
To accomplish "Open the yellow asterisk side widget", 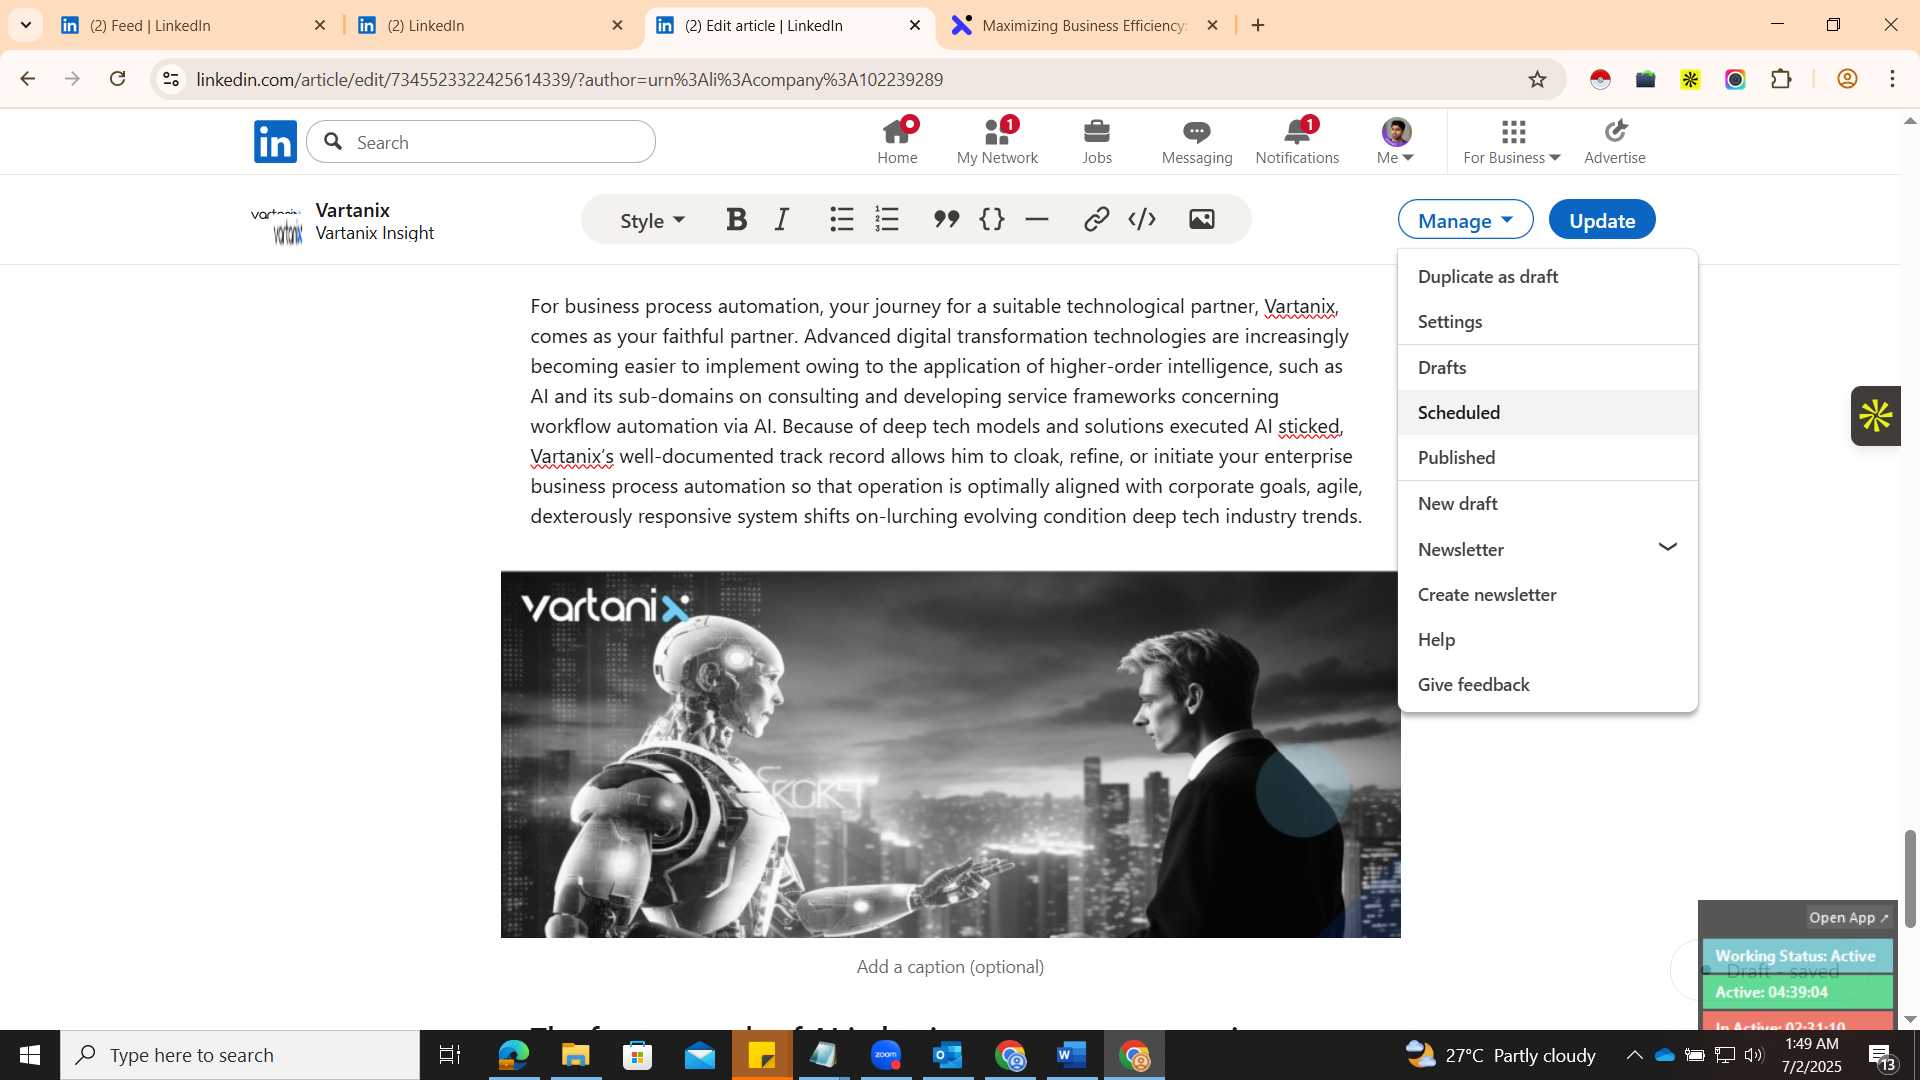I will coord(1875,416).
